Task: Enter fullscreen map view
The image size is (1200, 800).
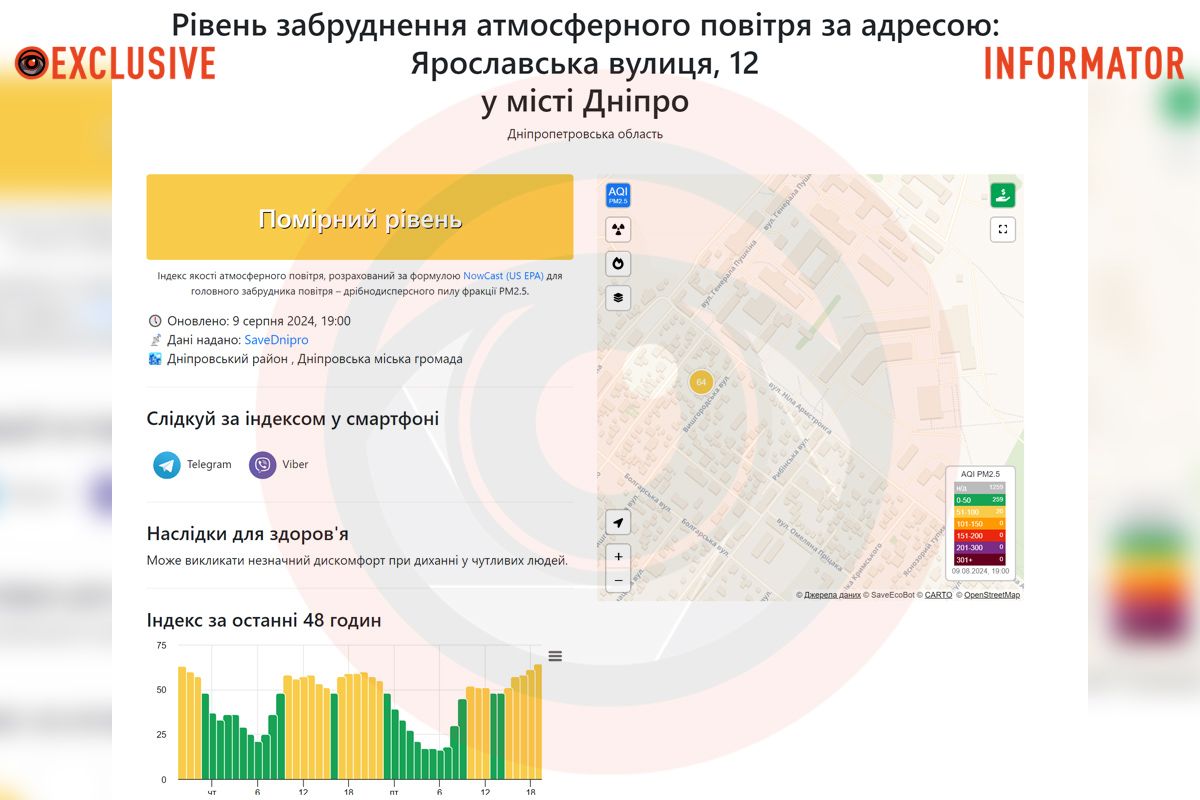Action: click(1002, 229)
